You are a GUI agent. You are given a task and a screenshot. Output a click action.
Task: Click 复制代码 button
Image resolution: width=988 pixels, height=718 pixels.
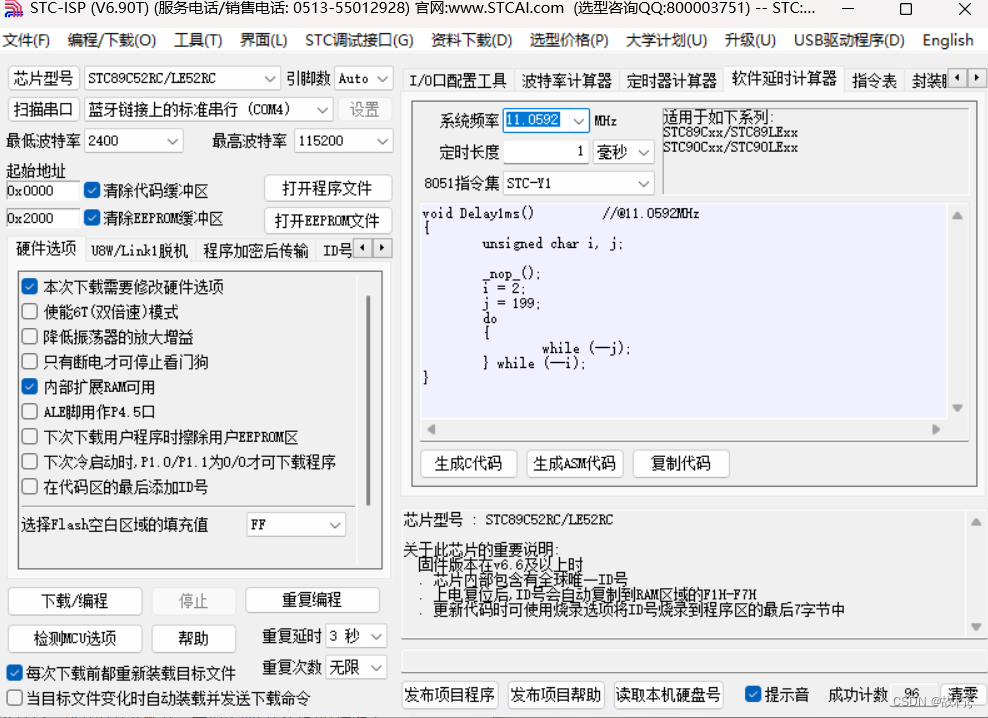pyautogui.click(x=681, y=464)
